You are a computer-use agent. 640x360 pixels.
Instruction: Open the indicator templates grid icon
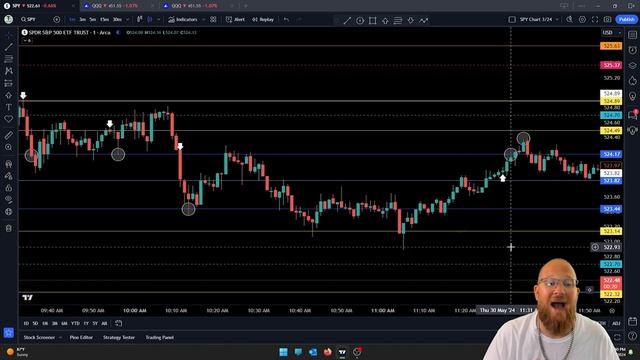(x=213, y=19)
